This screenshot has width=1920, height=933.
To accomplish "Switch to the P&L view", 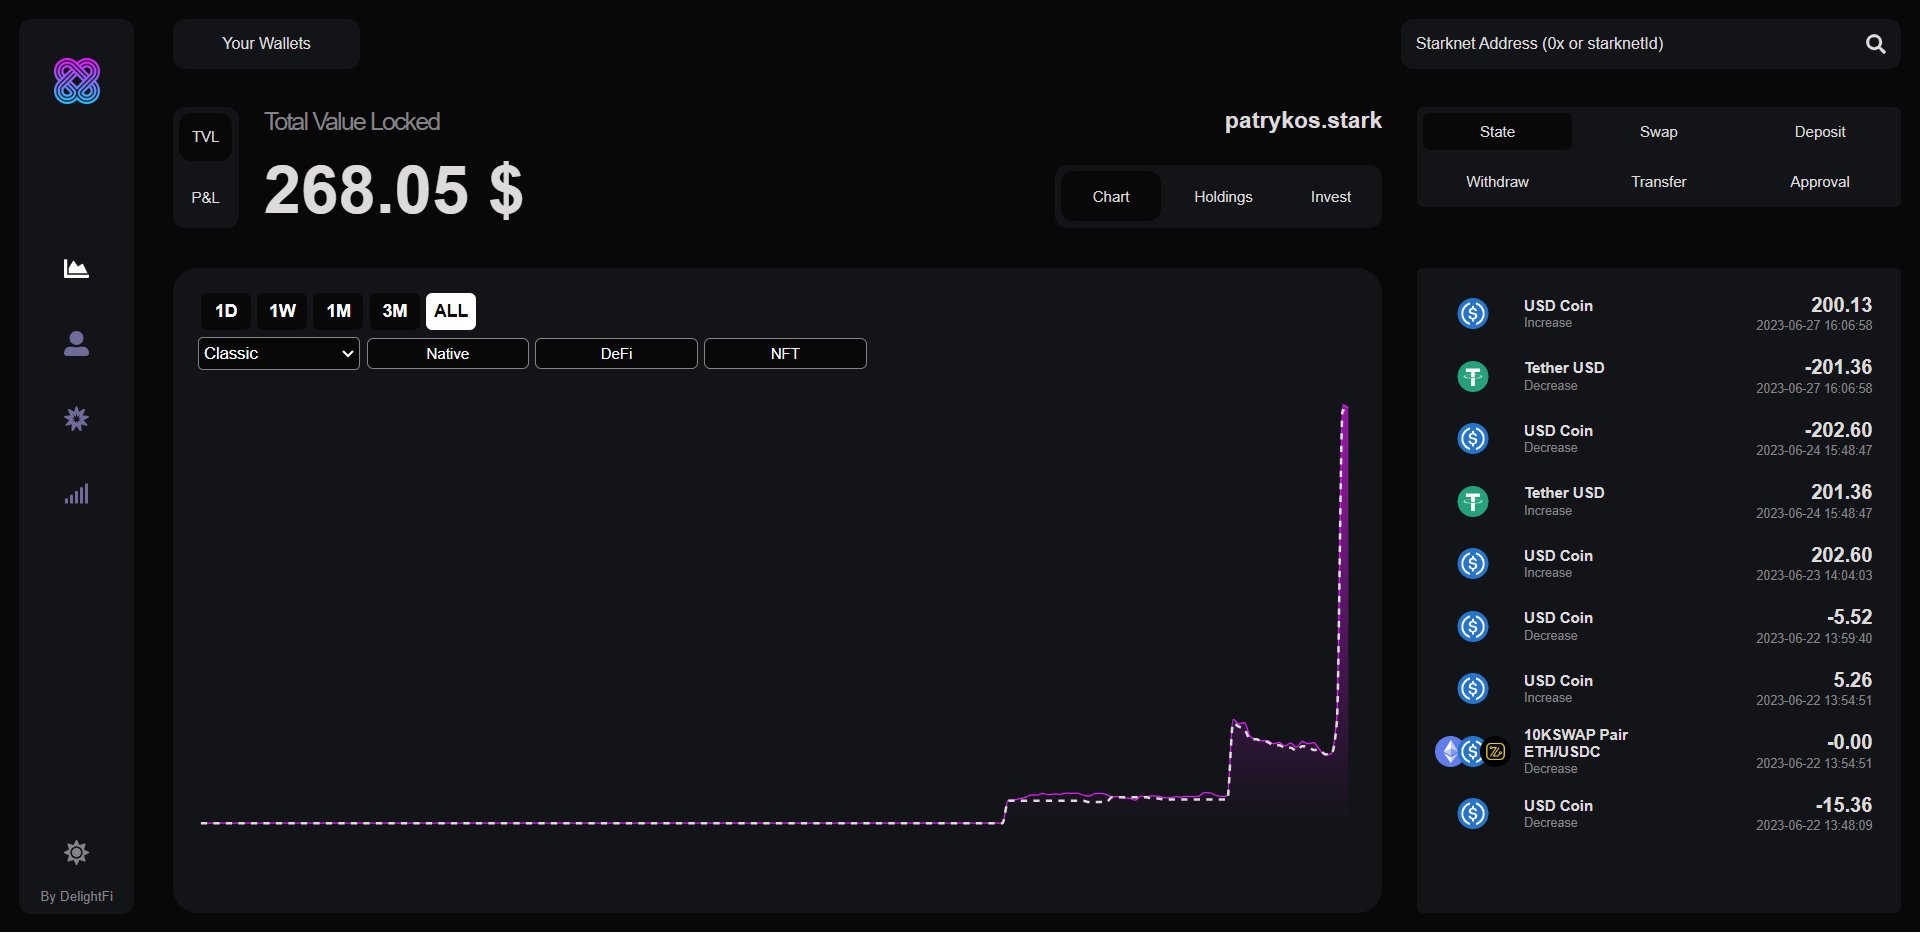I will click(x=205, y=198).
